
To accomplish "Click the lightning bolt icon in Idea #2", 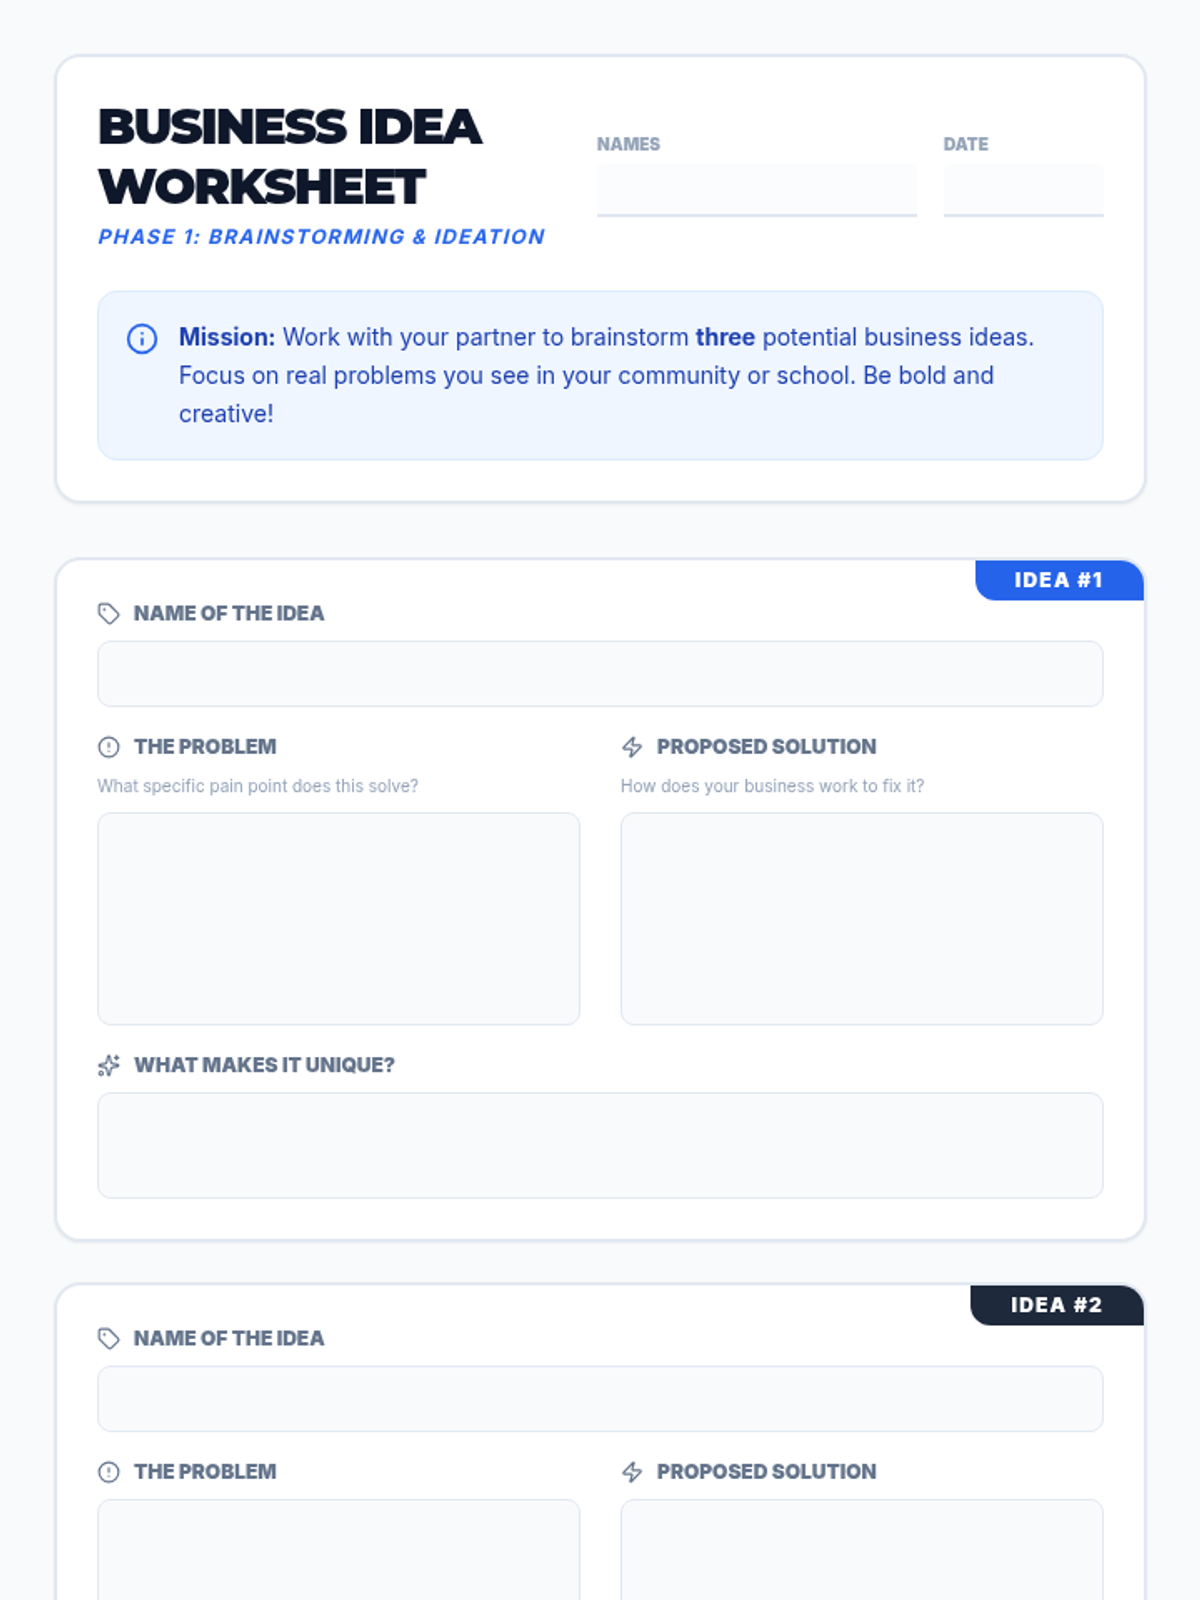I will [x=632, y=1472].
